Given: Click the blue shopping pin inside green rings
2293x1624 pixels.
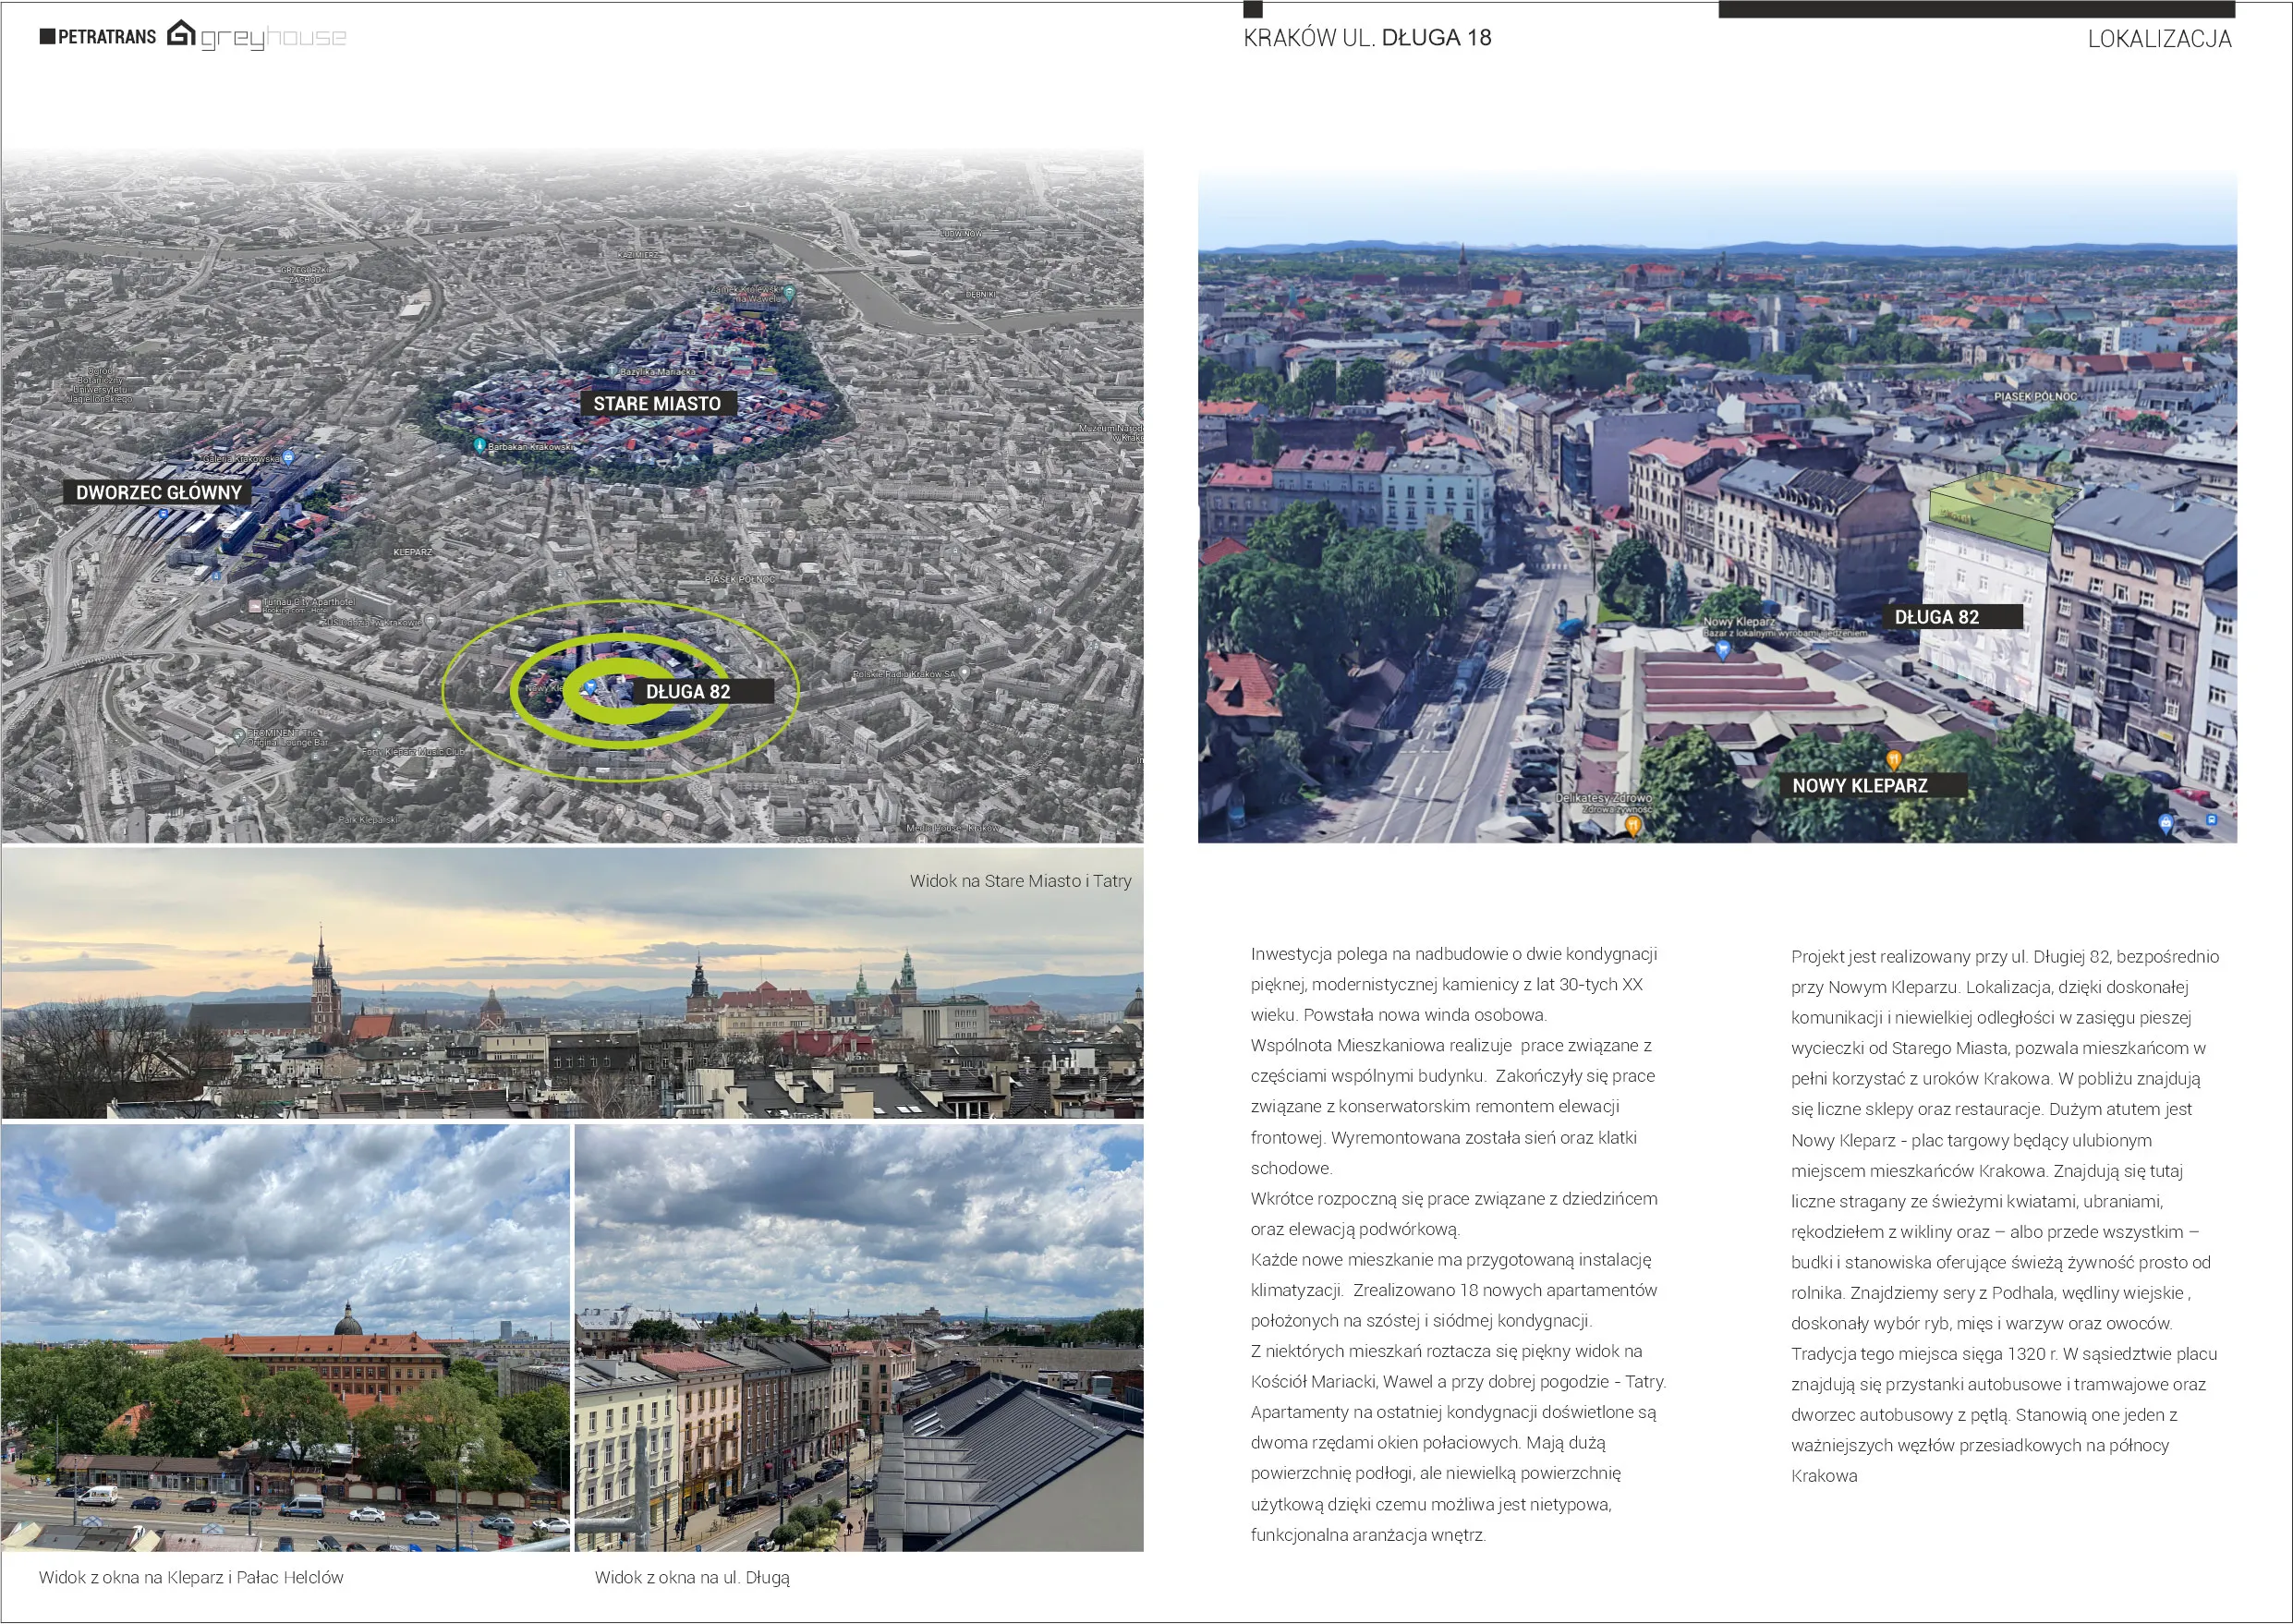Looking at the screenshot, I should tap(592, 686).
